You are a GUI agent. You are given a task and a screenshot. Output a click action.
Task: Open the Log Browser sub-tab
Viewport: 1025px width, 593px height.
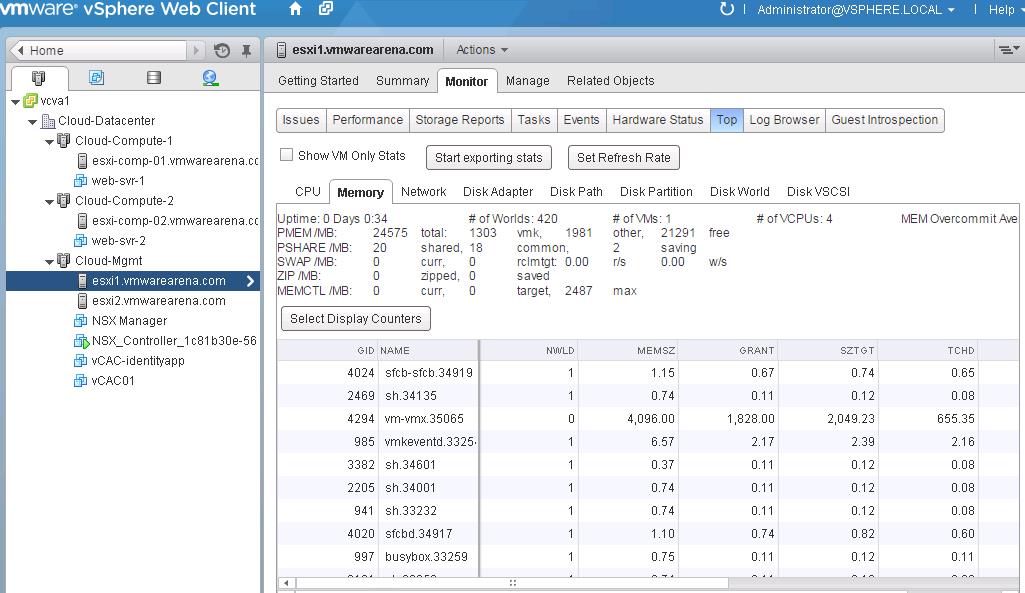784,120
